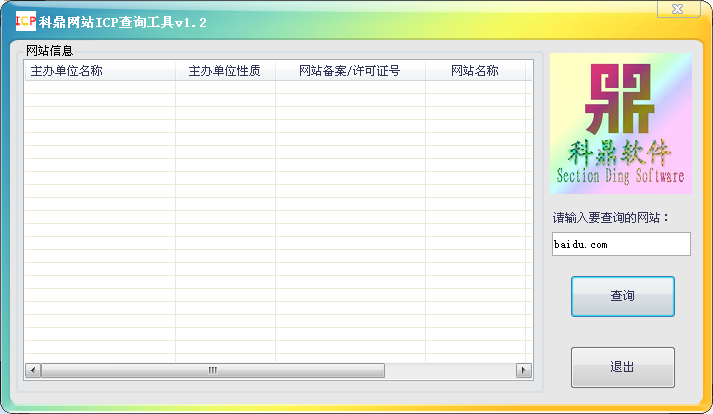Click the horizontal scrollbar right arrow
The image size is (713, 414).
(x=524, y=370)
